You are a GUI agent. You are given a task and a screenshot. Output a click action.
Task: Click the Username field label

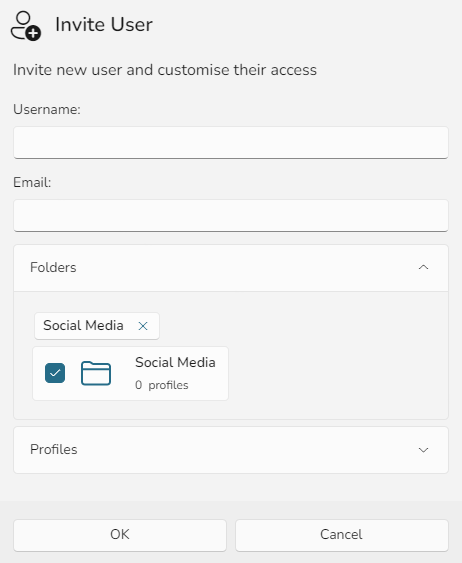click(47, 110)
